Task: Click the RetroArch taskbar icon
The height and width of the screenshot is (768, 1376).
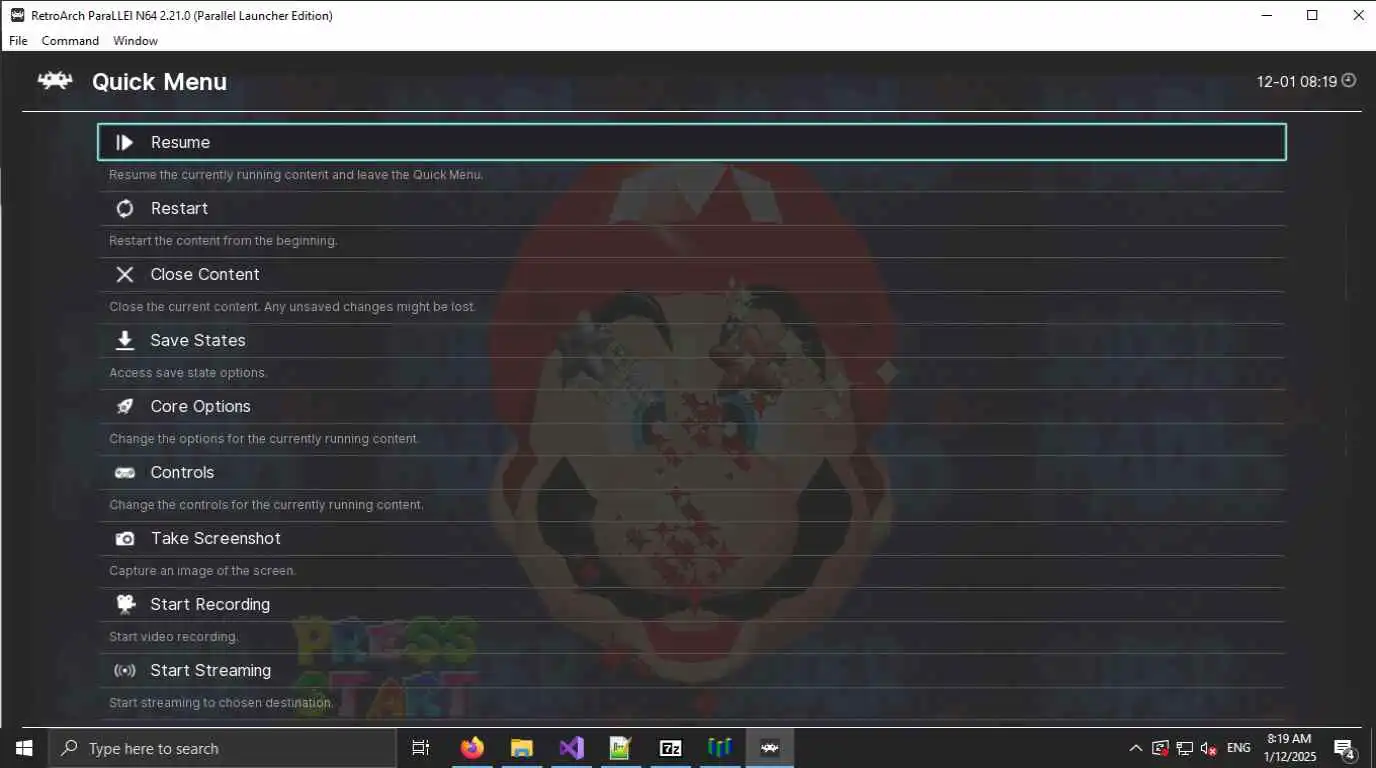Action: pos(769,748)
